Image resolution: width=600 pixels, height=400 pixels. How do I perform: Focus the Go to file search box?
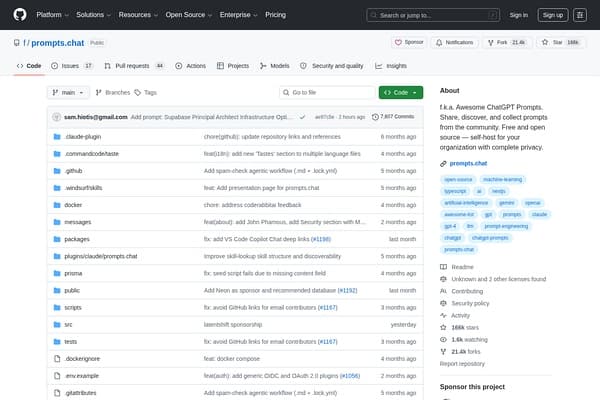(x=327, y=93)
